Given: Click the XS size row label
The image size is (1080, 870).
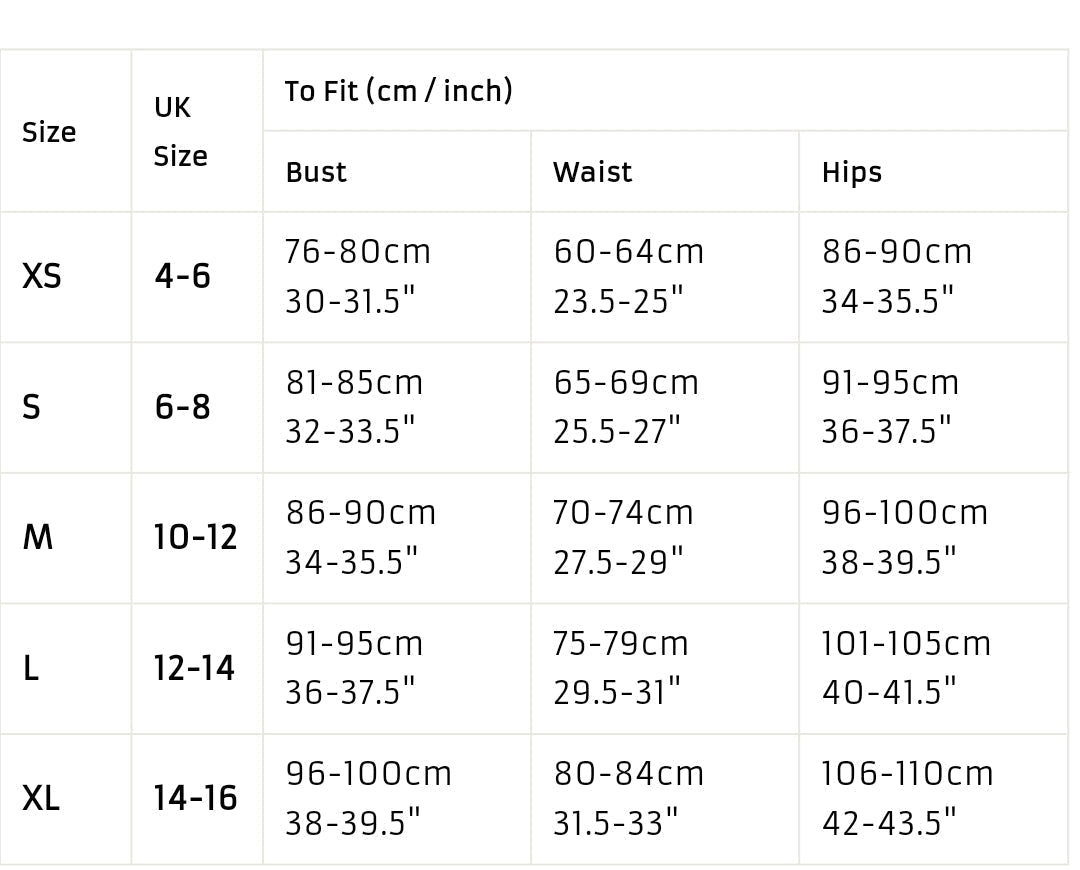Looking at the screenshot, I should tap(42, 276).
